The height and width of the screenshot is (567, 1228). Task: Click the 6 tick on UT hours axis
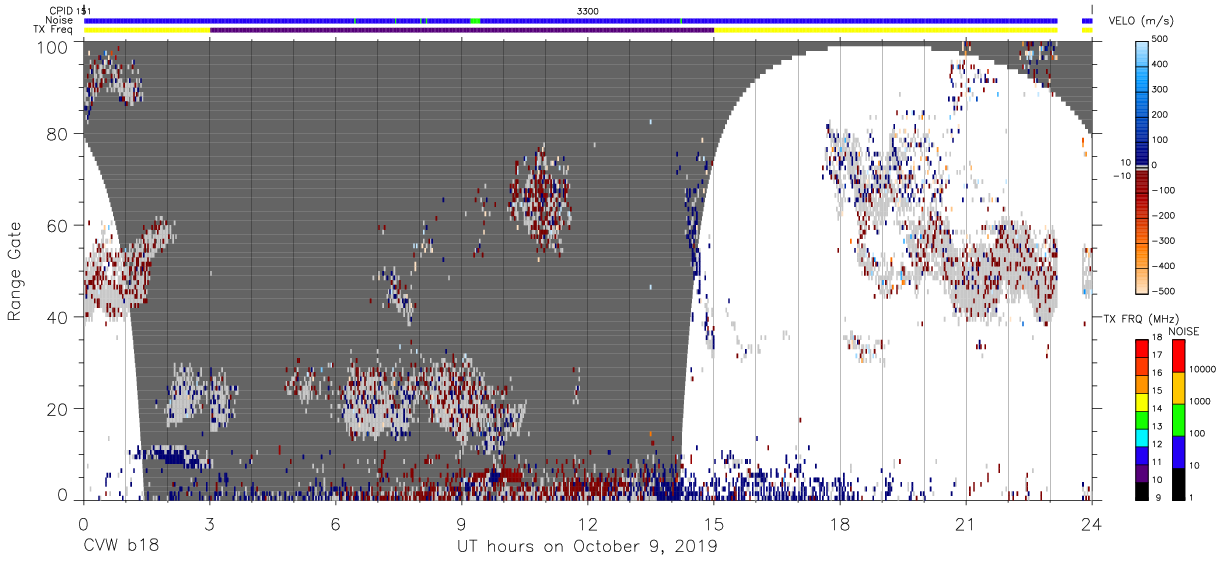tap(335, 523)
